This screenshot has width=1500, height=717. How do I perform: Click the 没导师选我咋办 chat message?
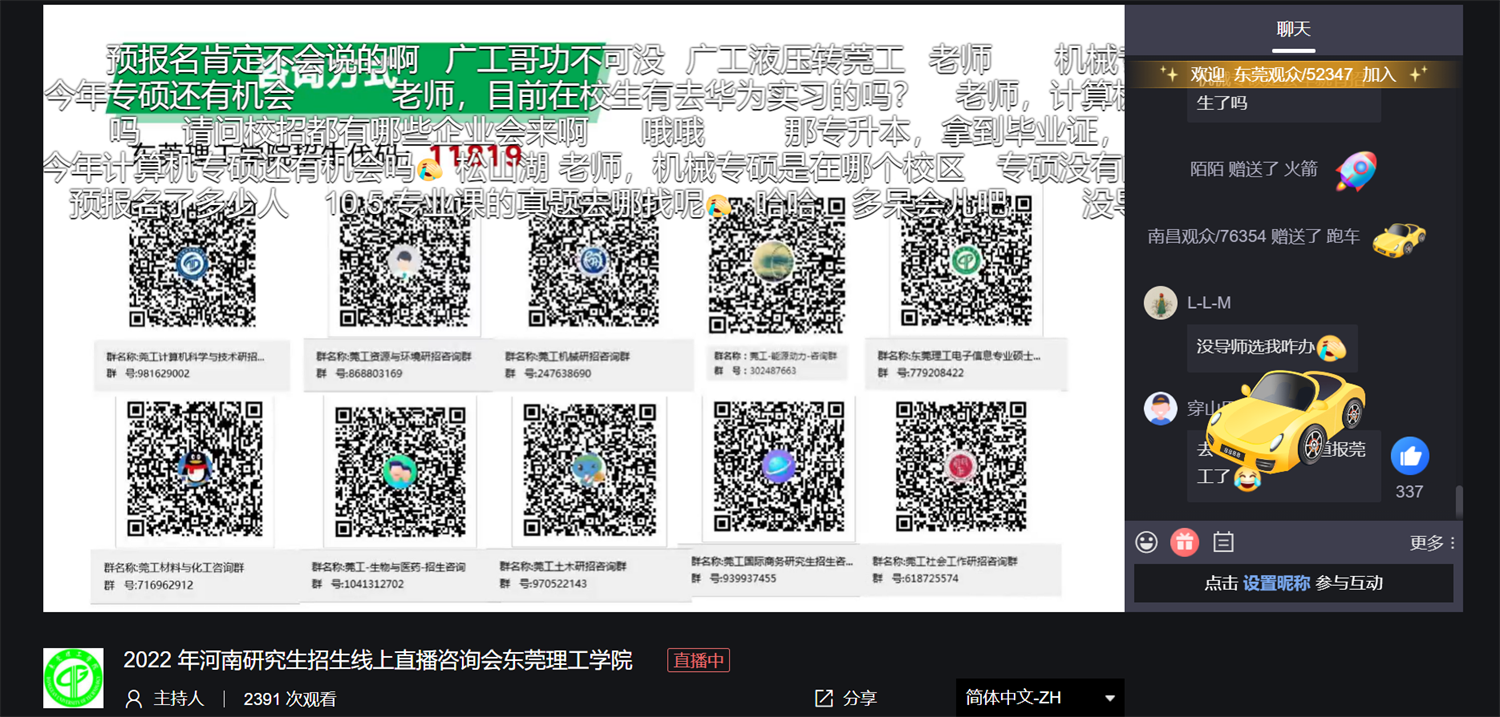coord(1272,347)
